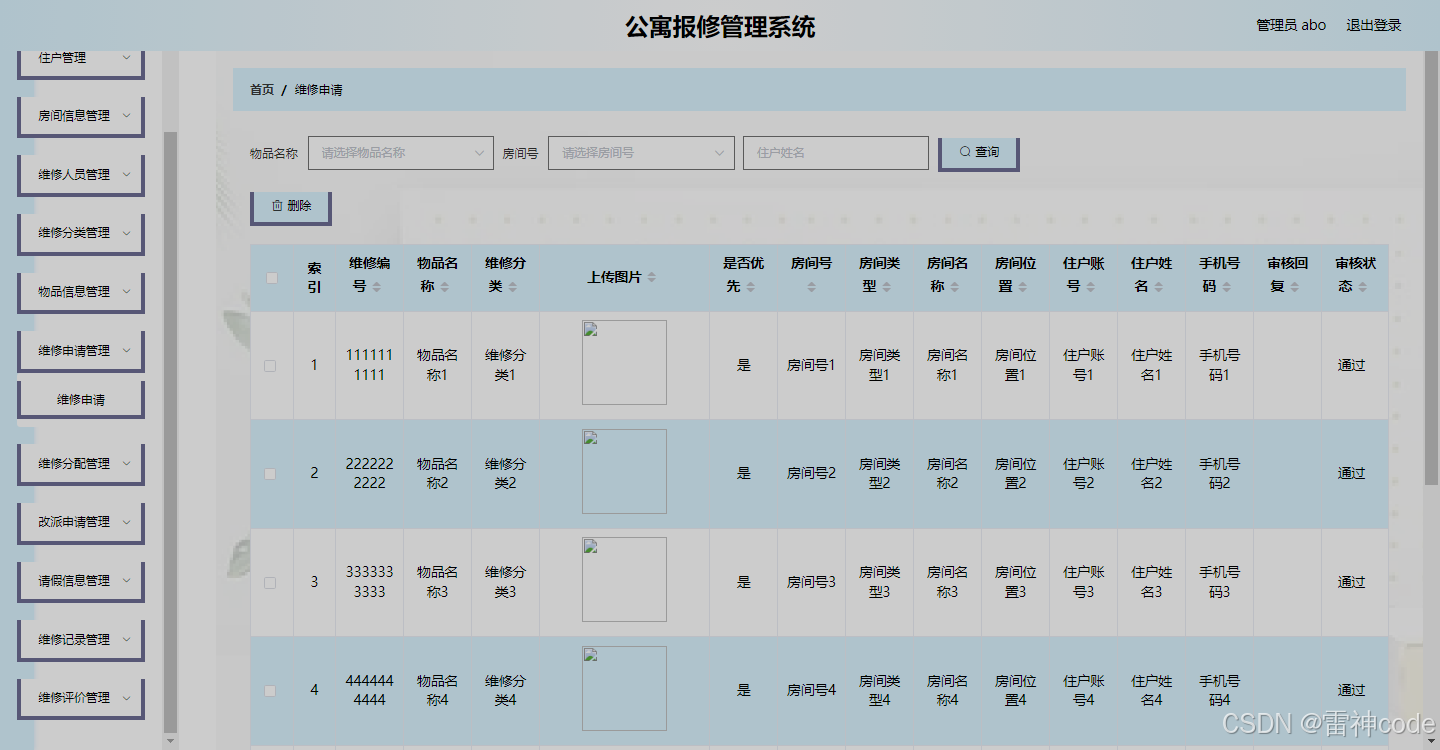The height and width of the screenshot is (750, 1440).
Task: Select 维修申请 in the sidebar submenu
Action: point(80,399)
